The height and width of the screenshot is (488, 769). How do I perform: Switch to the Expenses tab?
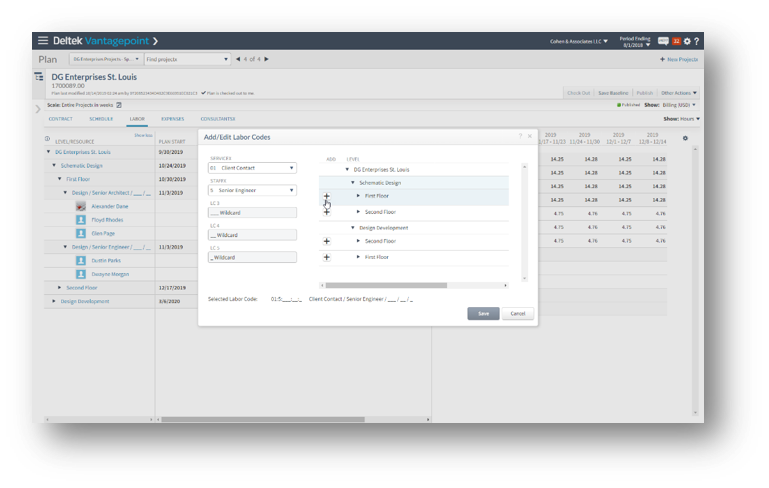click(x=173, y=119)
